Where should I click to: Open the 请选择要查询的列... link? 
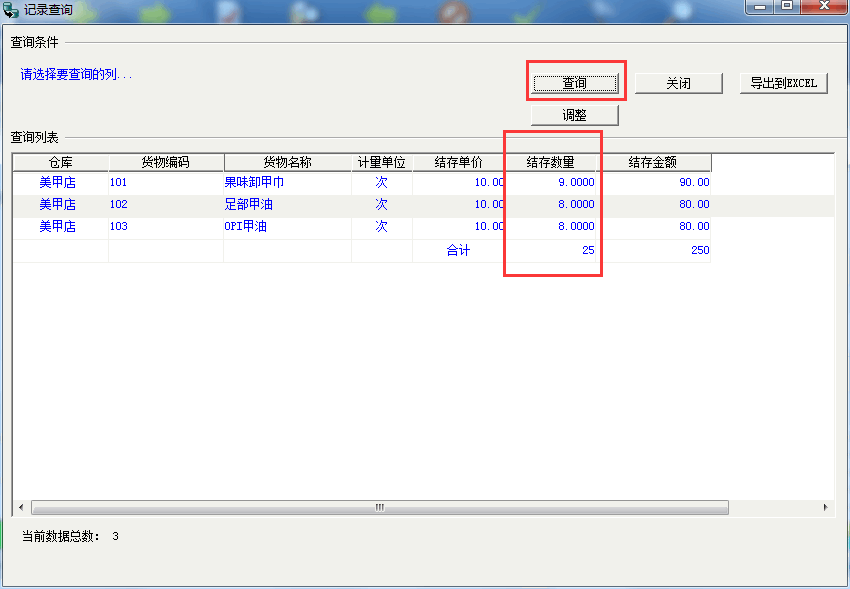coord(76,74)
